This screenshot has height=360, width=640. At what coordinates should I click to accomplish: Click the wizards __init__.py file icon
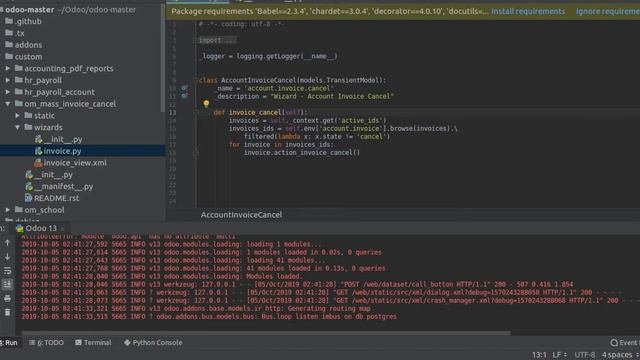(38, 139)
